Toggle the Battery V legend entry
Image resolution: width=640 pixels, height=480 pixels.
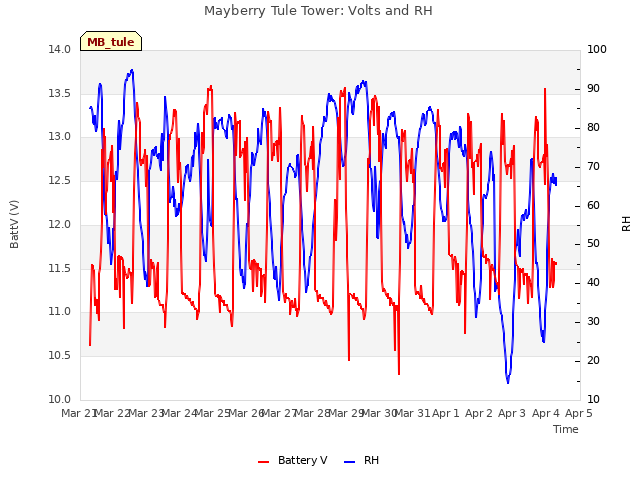[292, 460]
